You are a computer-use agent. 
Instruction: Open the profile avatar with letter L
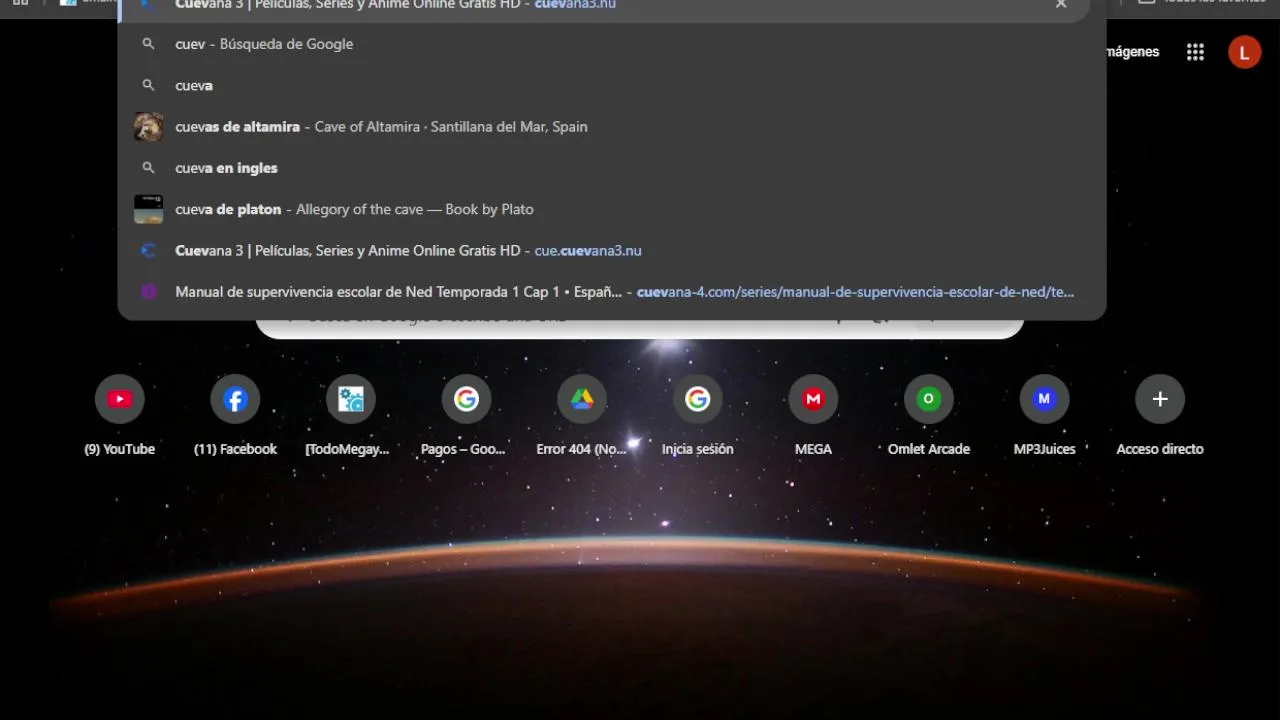[1244, 52]
